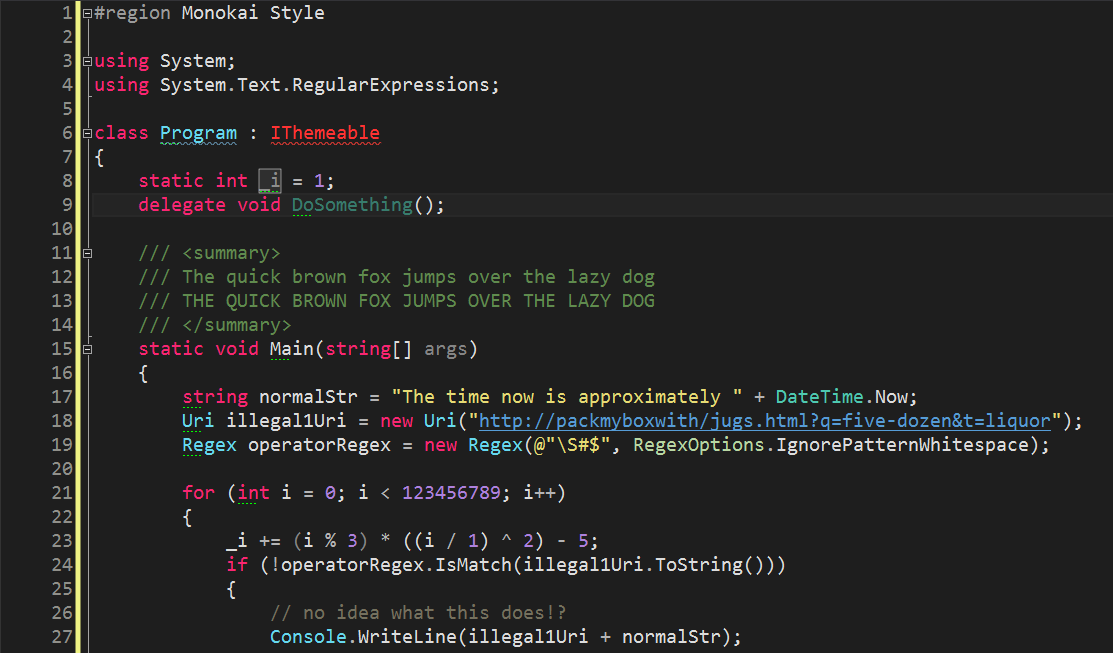Click the breakpoint margin next to line 17

[20, 396]
